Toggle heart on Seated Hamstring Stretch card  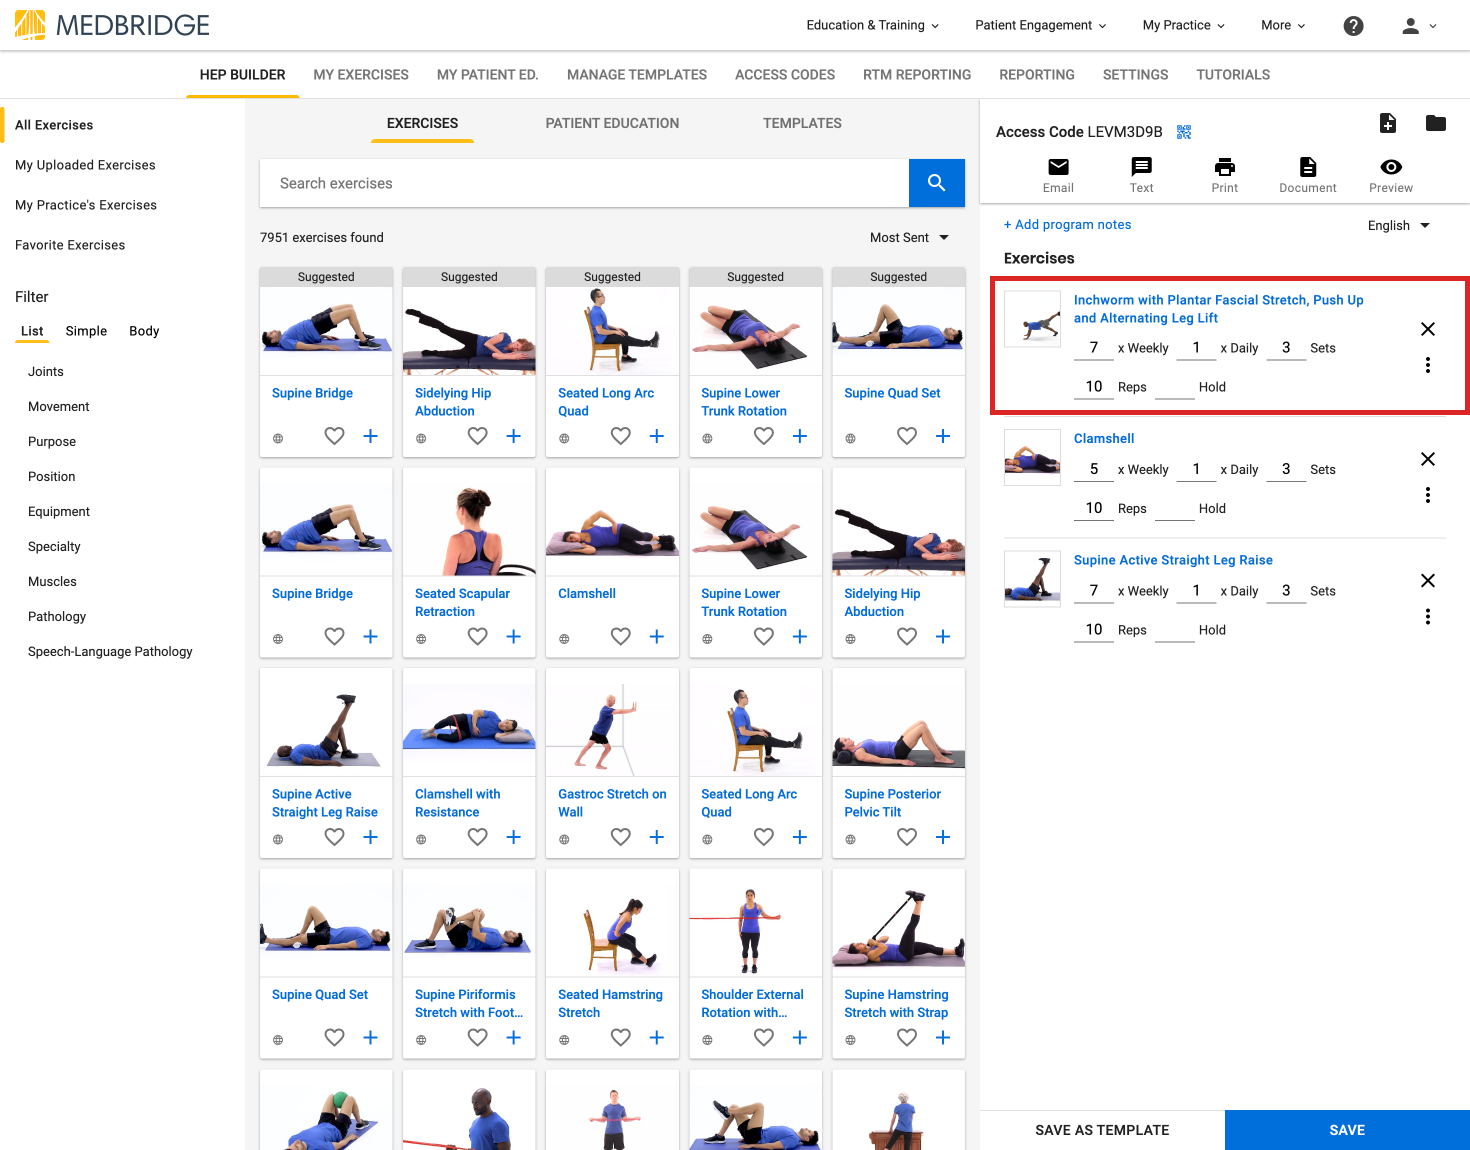tap(621, 1038)
